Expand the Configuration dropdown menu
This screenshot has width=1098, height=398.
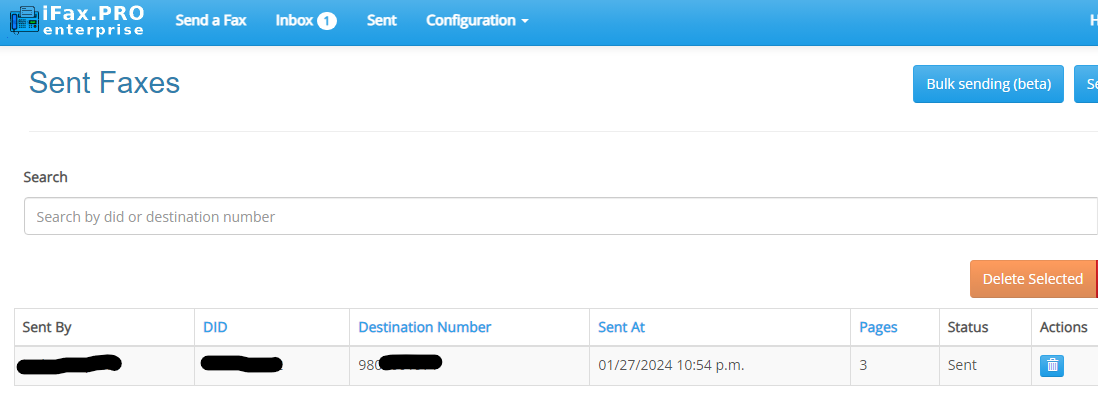point(477,20)
